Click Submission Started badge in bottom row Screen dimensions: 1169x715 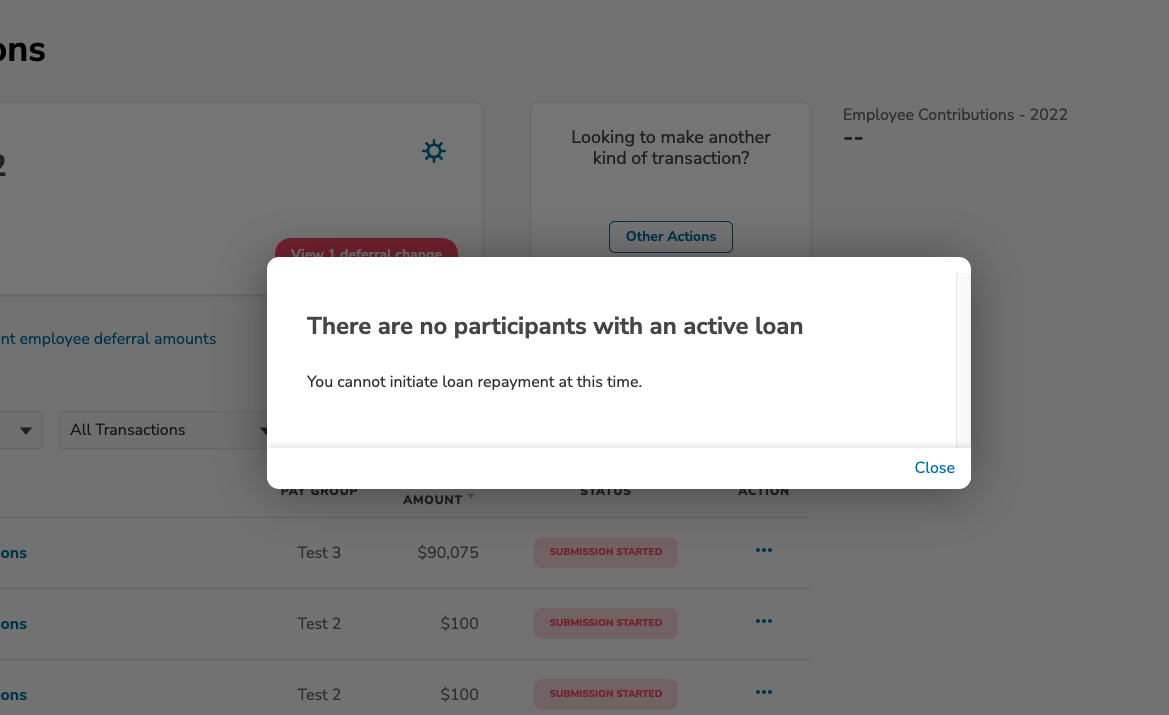605,693
